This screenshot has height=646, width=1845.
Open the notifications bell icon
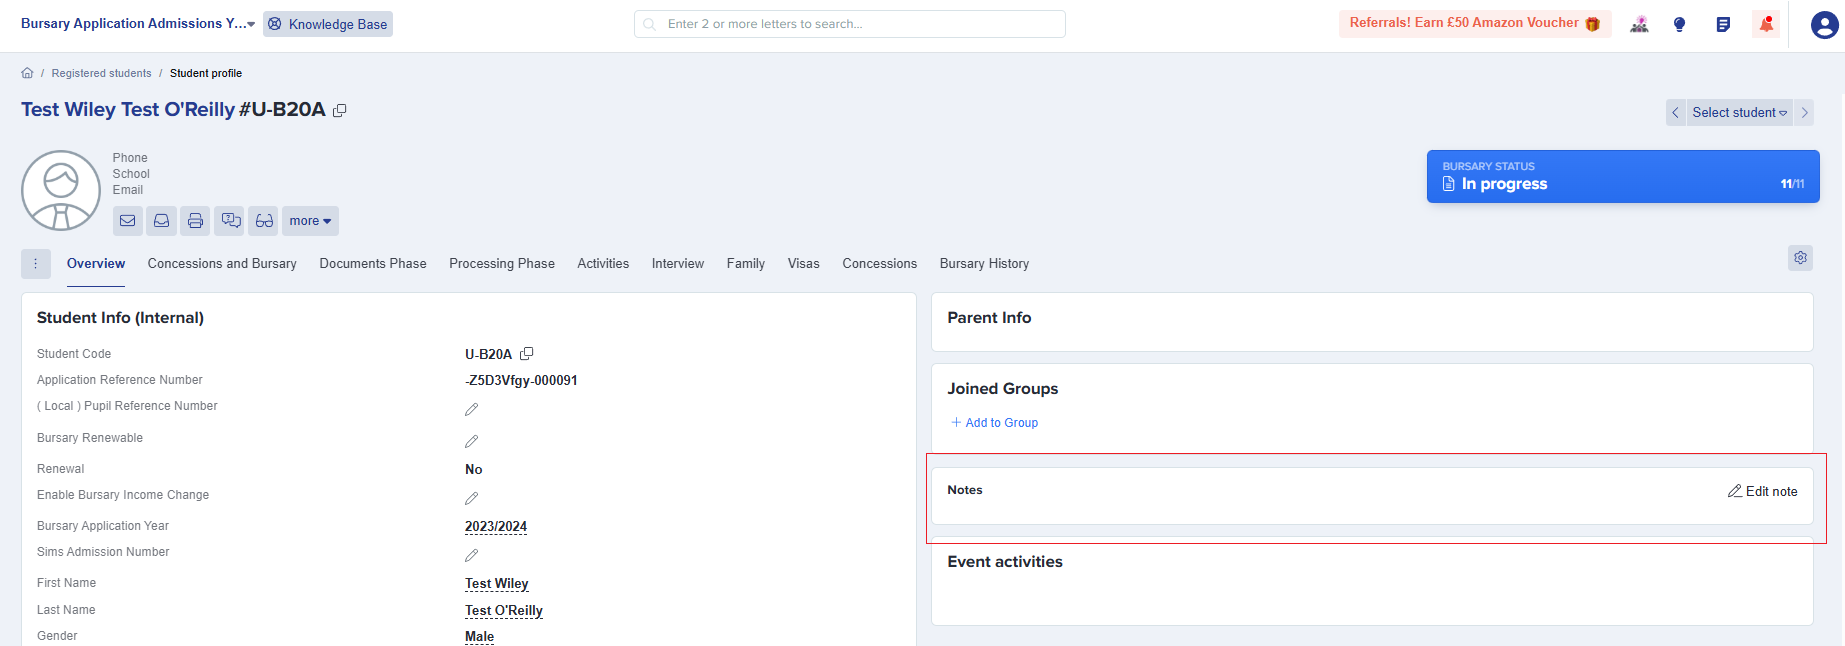tap(1766, 24)
